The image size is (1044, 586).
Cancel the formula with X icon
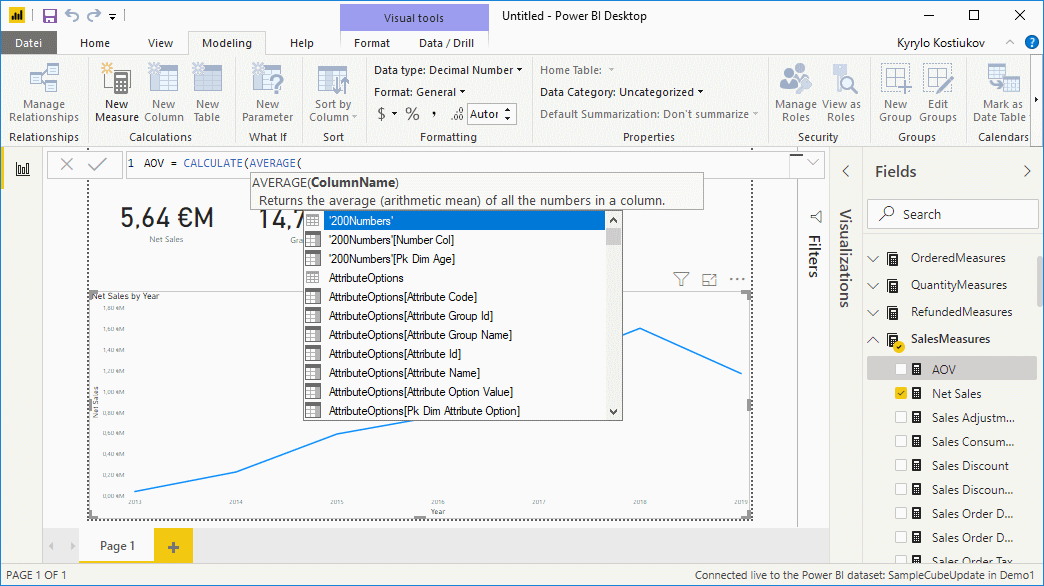[67, 164]
